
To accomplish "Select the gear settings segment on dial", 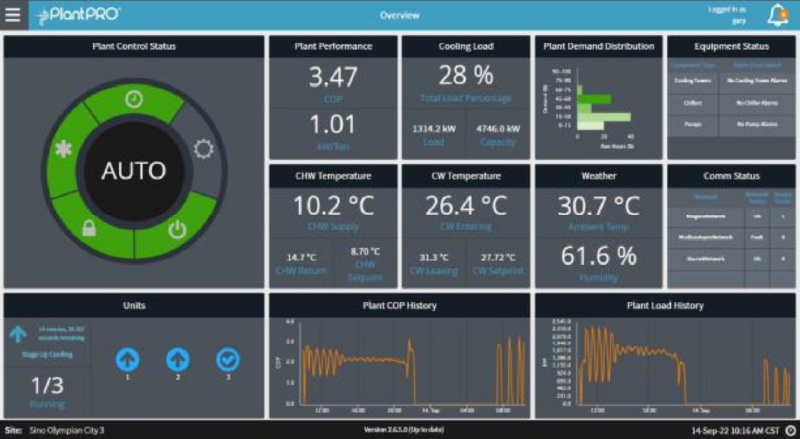I will [x=204, y=150].
